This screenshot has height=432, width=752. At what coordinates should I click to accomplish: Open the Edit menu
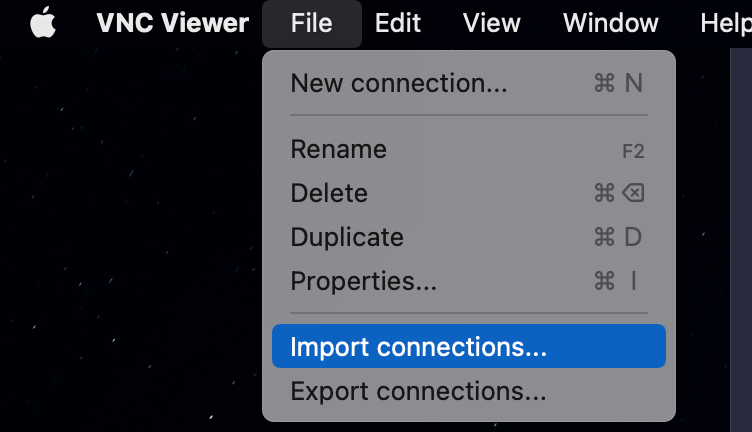tap(397, 23)
